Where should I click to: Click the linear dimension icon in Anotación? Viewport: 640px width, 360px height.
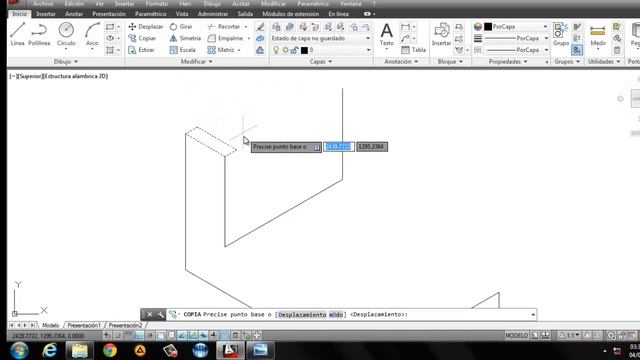(x=405, y=27)
